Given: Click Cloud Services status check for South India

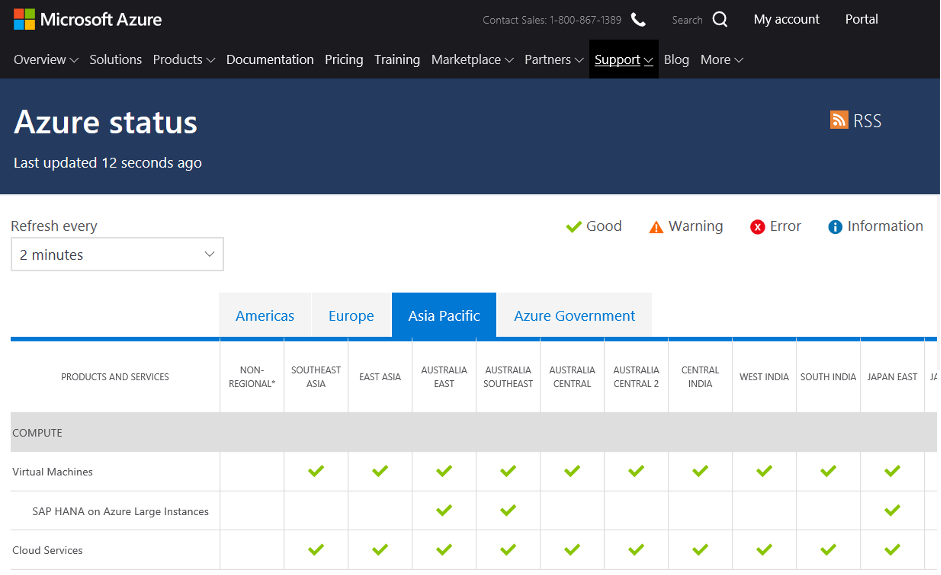Looking at the screenshot, I should (828, 549).
